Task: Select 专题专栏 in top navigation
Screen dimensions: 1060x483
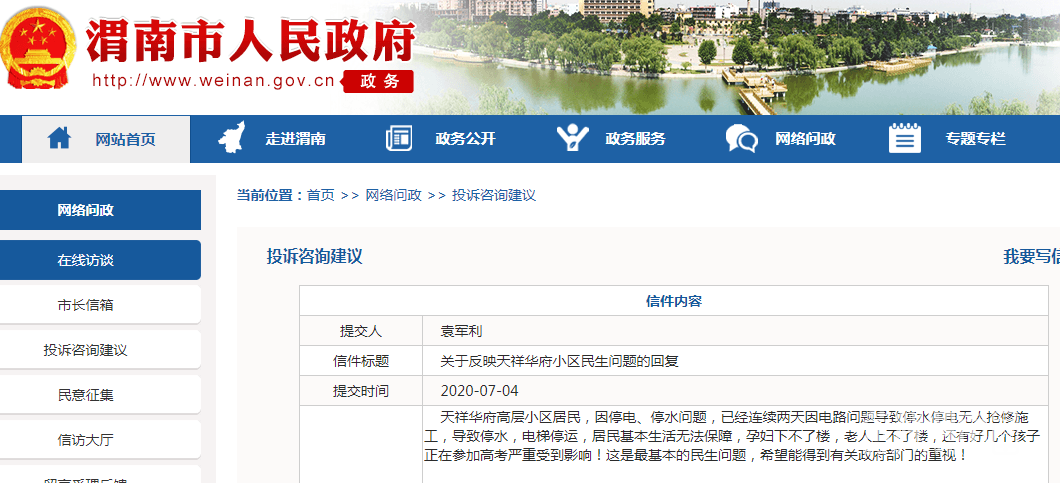Action: 975,140
